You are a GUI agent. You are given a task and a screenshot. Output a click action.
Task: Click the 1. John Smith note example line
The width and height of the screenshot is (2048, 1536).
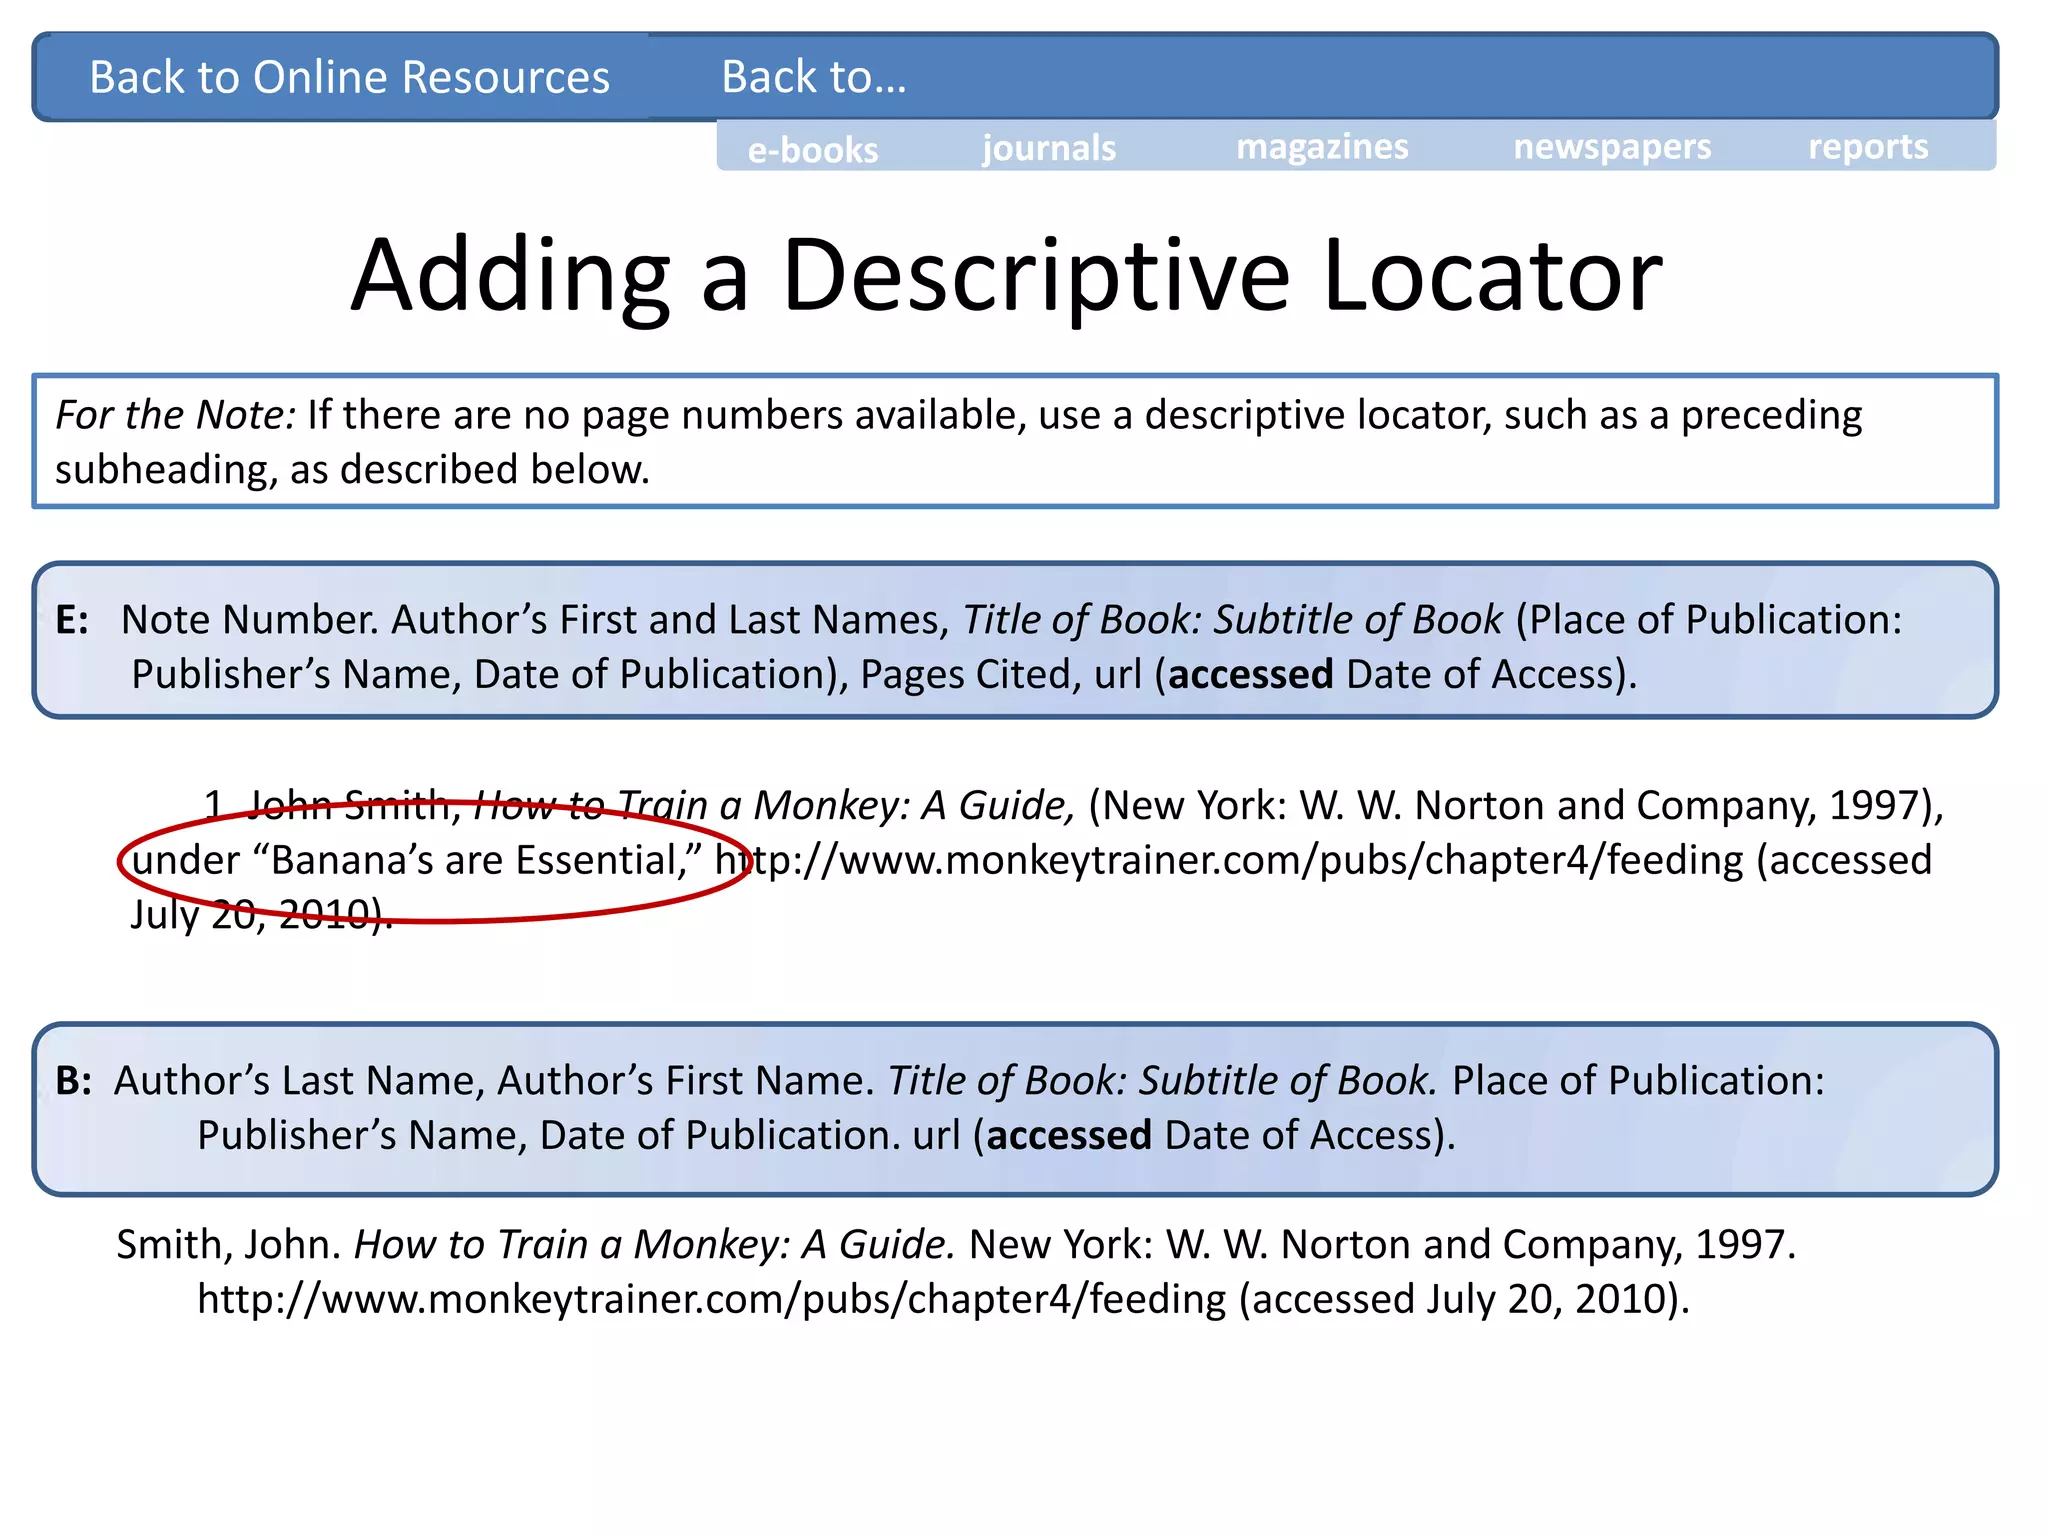point(1073,805)
